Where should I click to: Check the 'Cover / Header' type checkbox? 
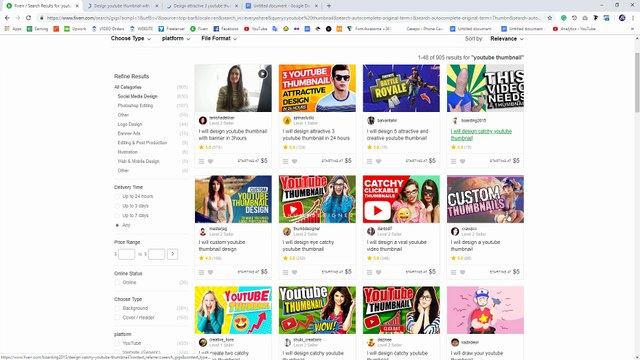(x=117, y=318)
